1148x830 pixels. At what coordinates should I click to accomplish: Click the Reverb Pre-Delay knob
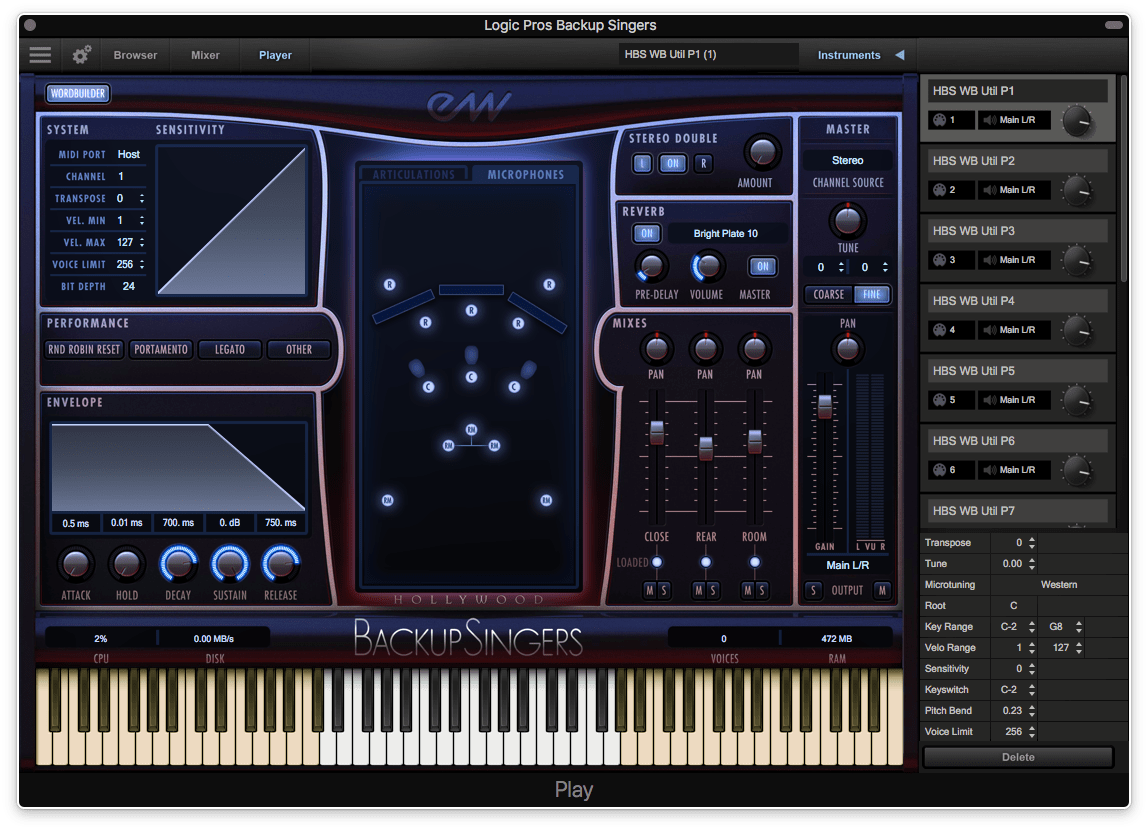click(650, 266)
